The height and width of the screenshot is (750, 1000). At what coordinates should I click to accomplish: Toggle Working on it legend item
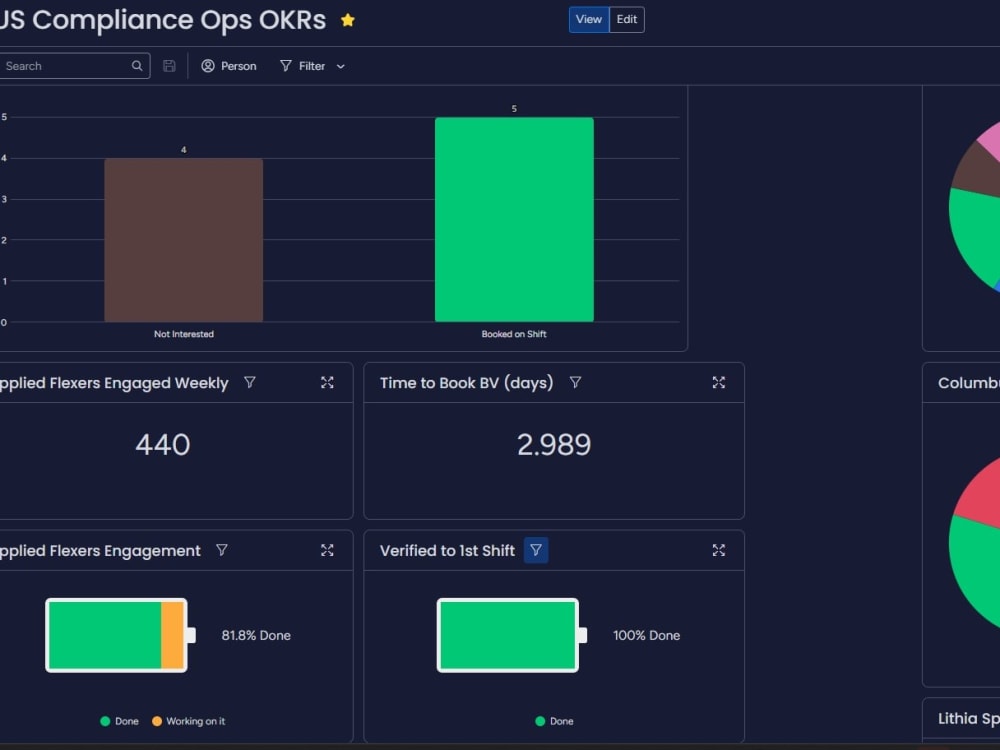tap(189, 721)
